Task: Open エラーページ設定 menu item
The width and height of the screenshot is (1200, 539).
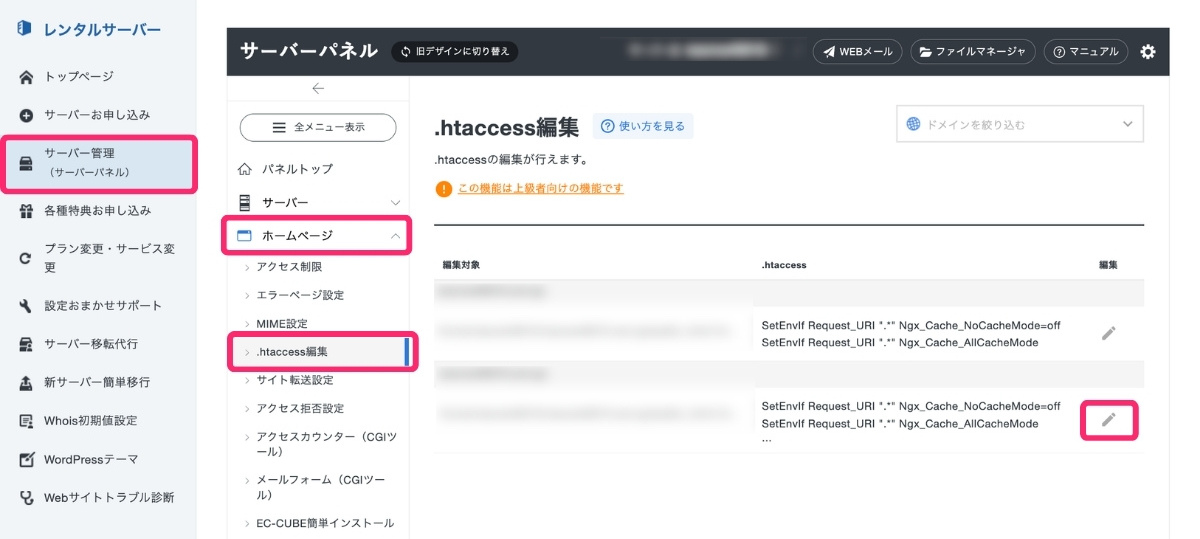Action: tap(299, 295)
